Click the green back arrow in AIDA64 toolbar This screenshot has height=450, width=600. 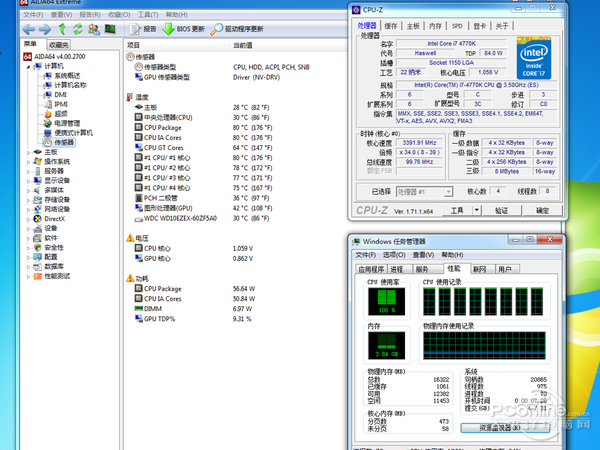click(28, 29)
